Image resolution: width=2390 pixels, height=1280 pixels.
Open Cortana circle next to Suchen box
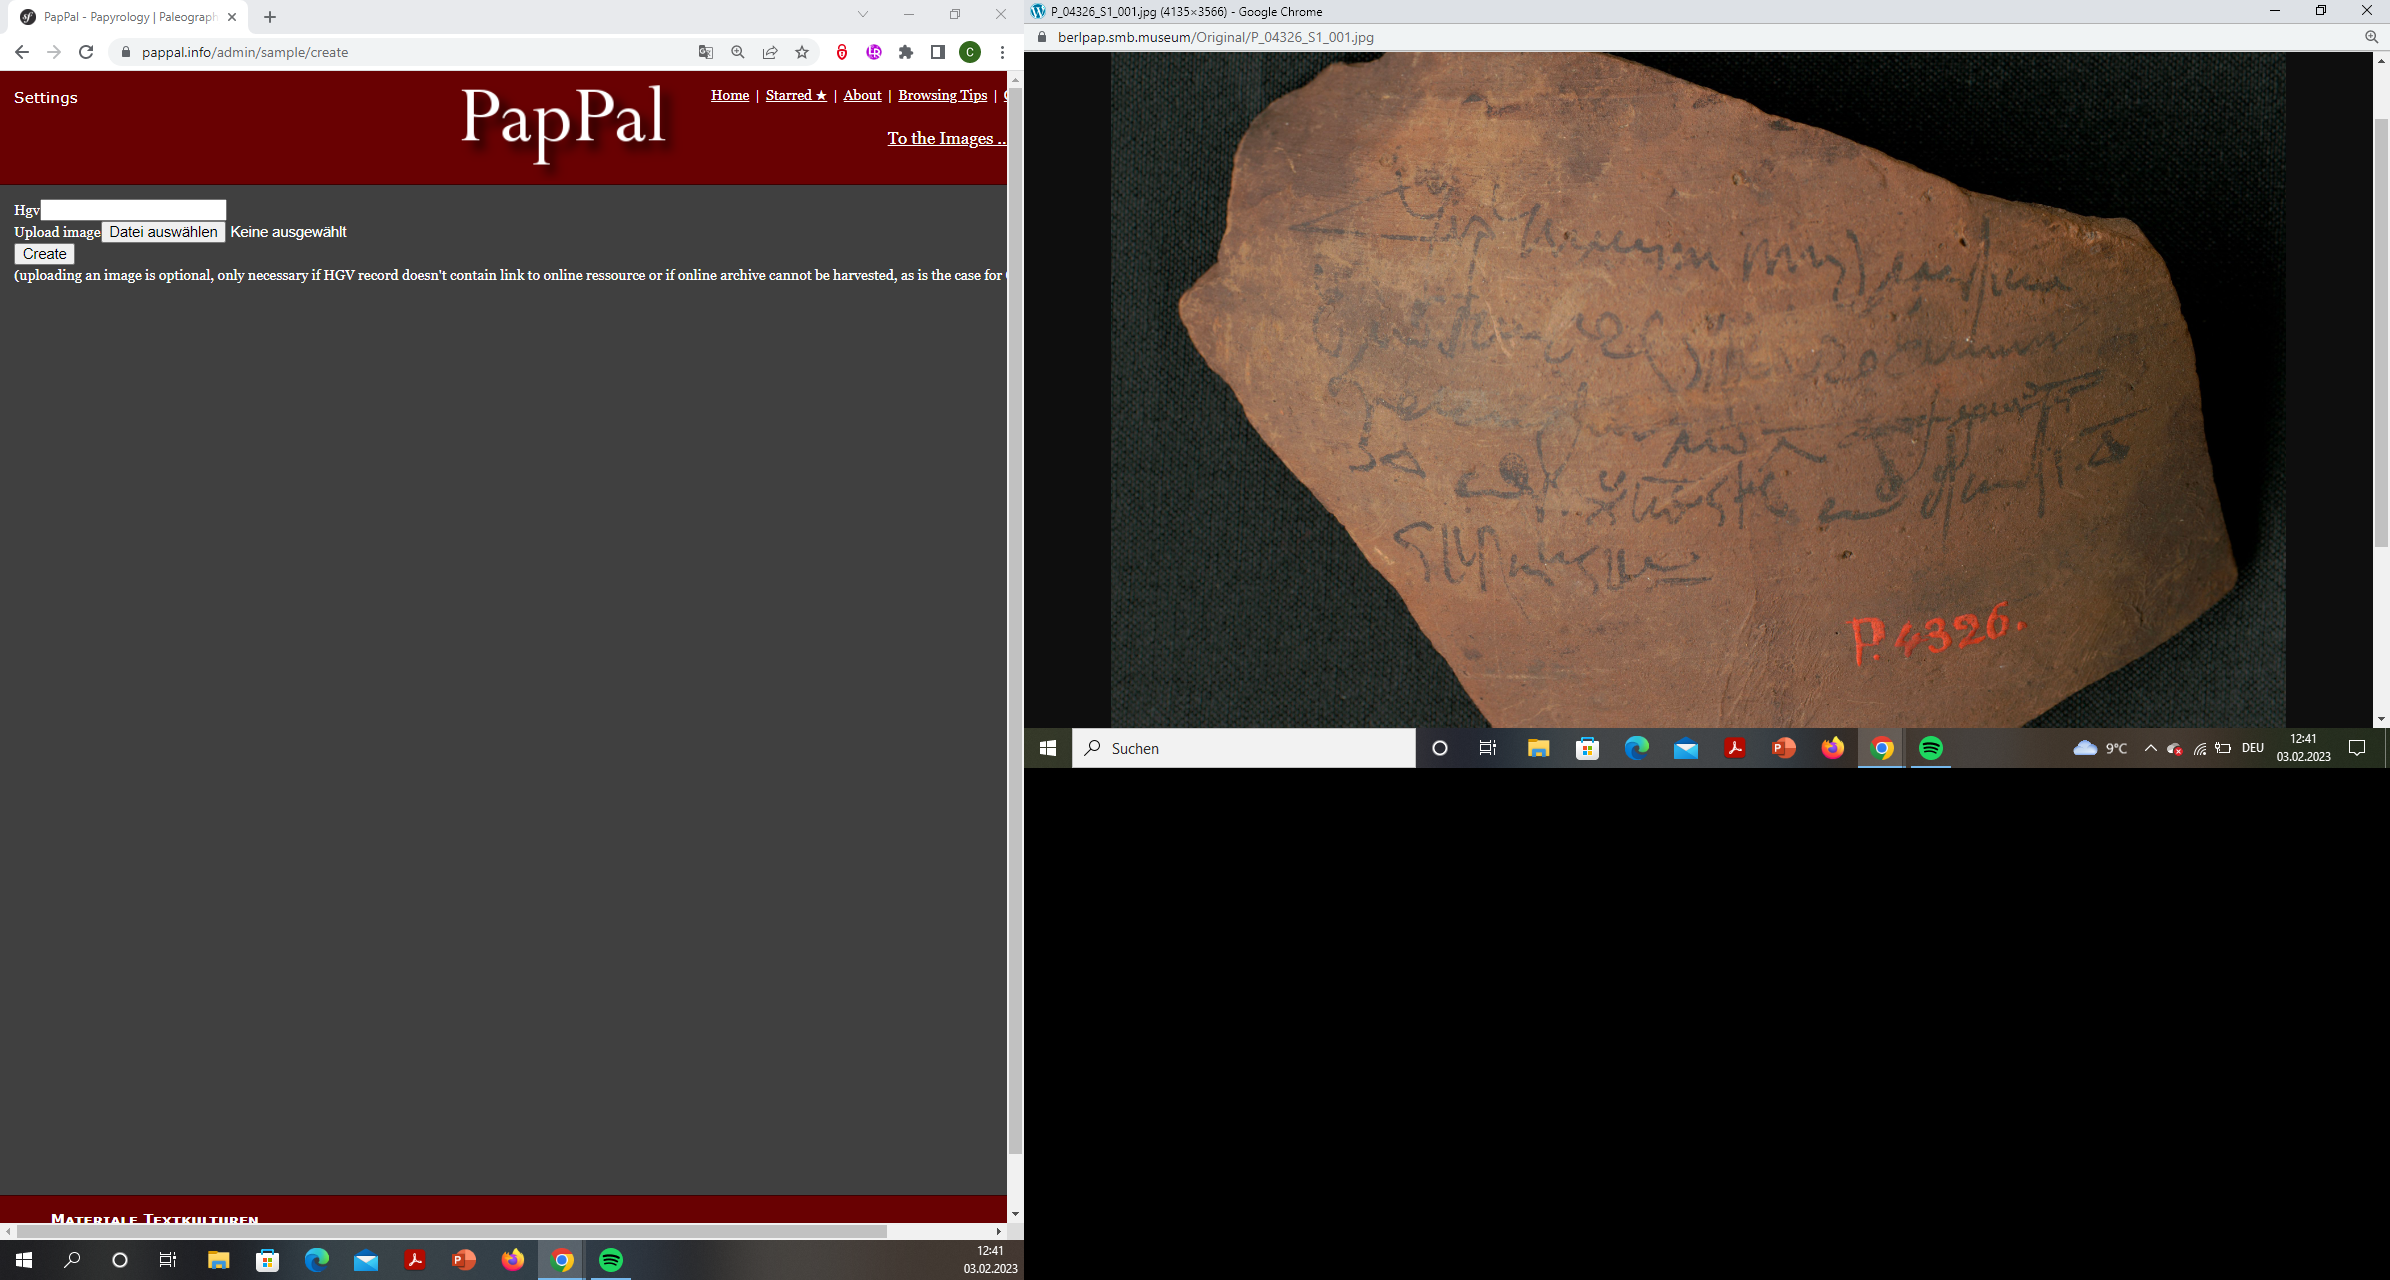pyautogui.click(x=1440, y=748)
